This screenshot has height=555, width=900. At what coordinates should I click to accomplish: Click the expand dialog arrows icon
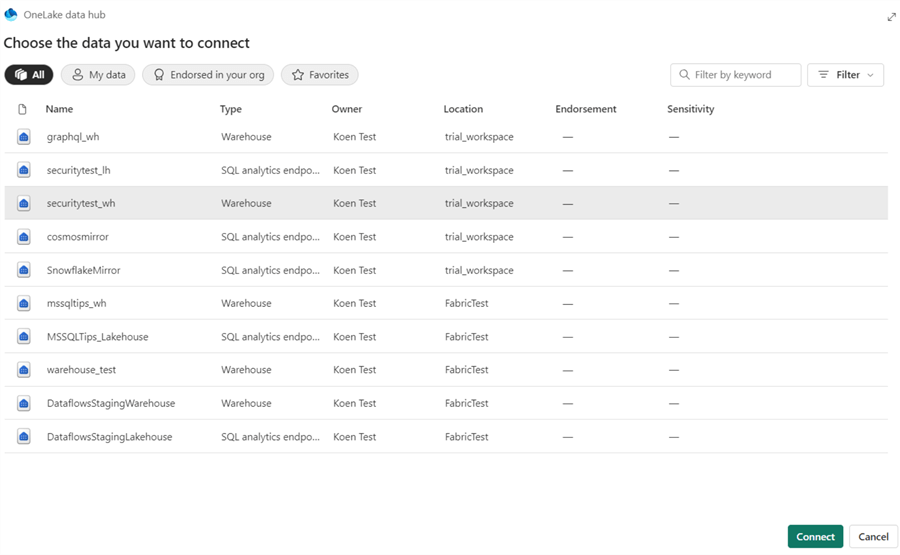(x=891, y=17)
